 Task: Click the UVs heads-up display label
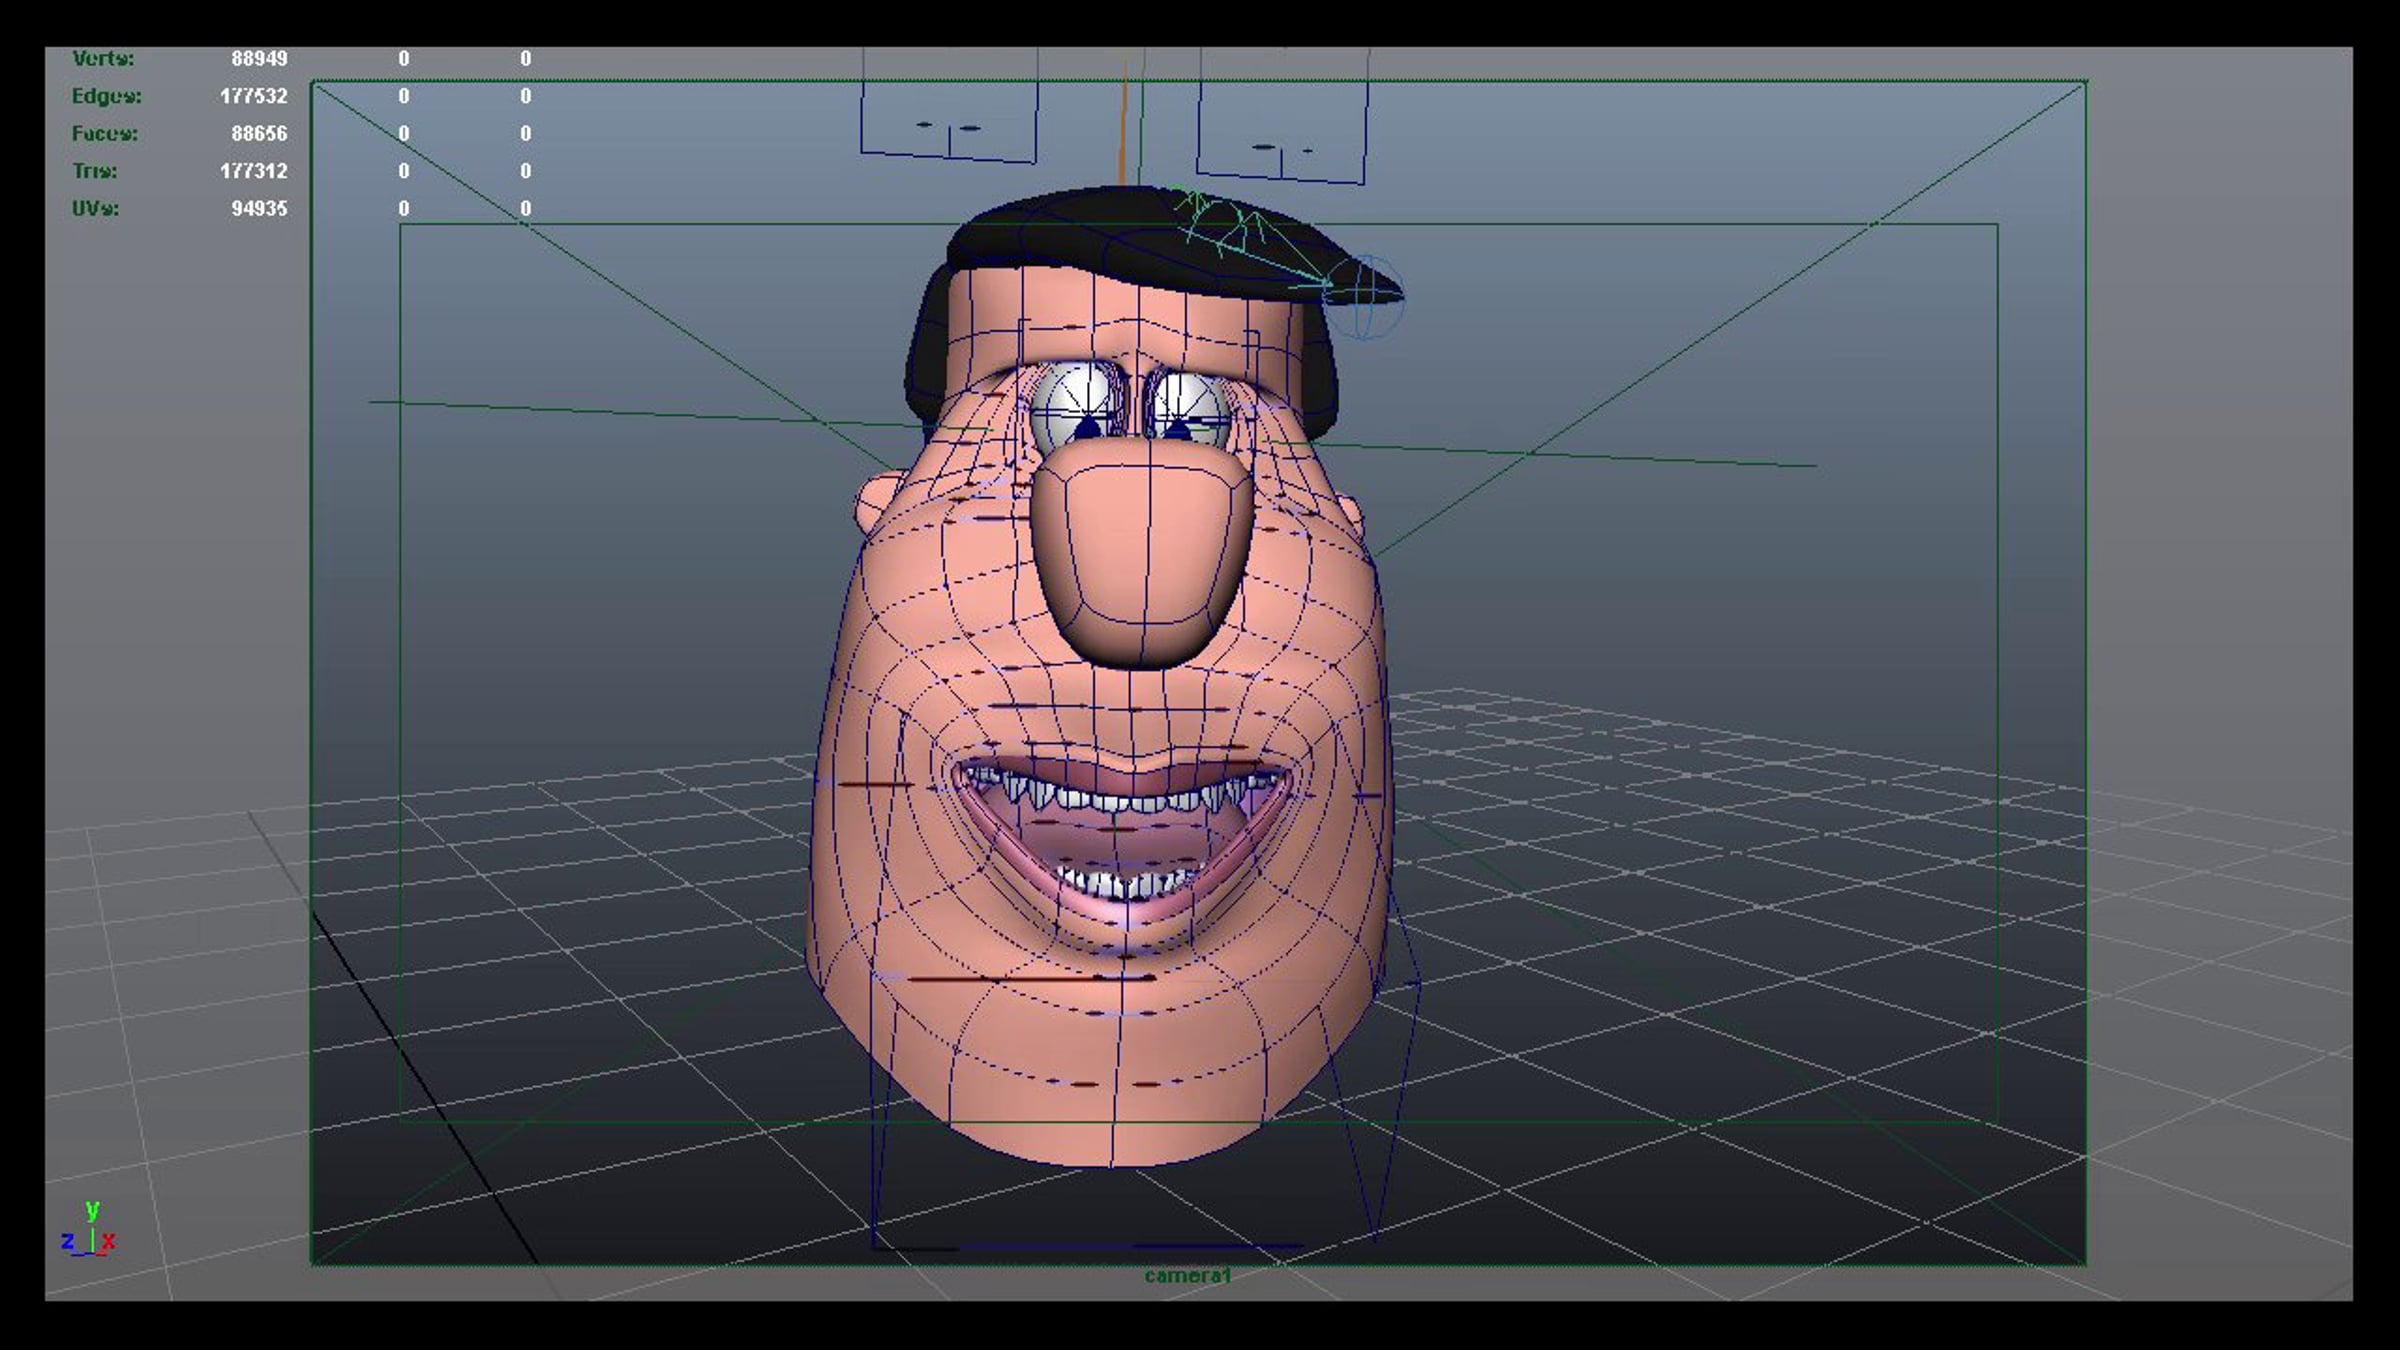(x=95, y=209)
